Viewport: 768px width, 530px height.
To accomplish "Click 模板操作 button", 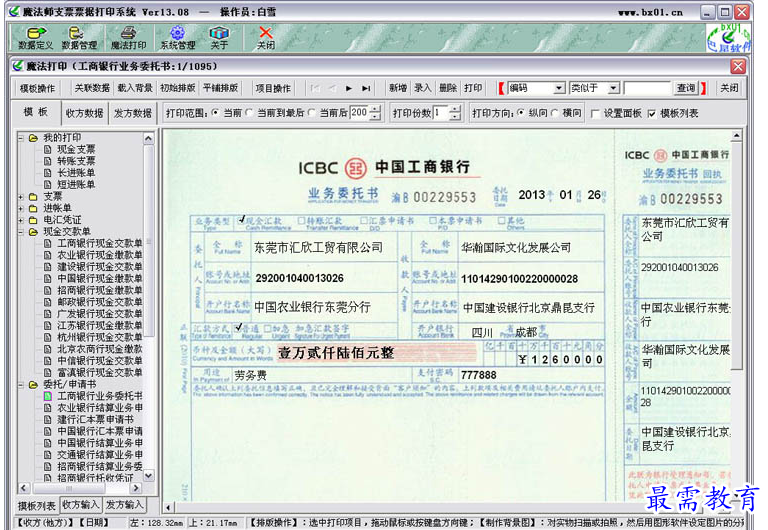I will coord(37,88).
